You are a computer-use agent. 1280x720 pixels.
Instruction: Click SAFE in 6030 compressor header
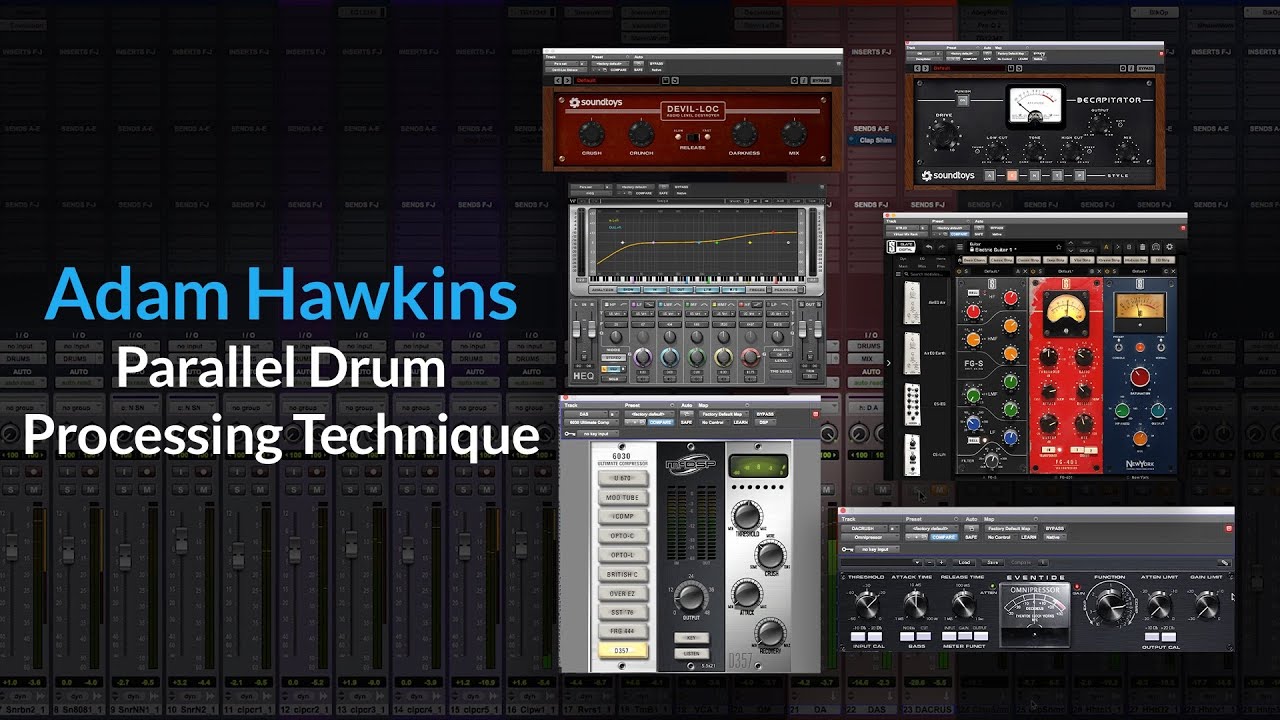pos(686,422)
